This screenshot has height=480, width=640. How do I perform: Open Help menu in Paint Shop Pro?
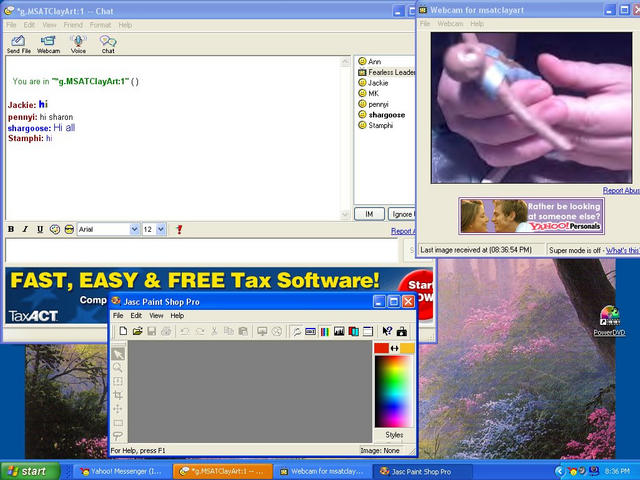point(177,316)
